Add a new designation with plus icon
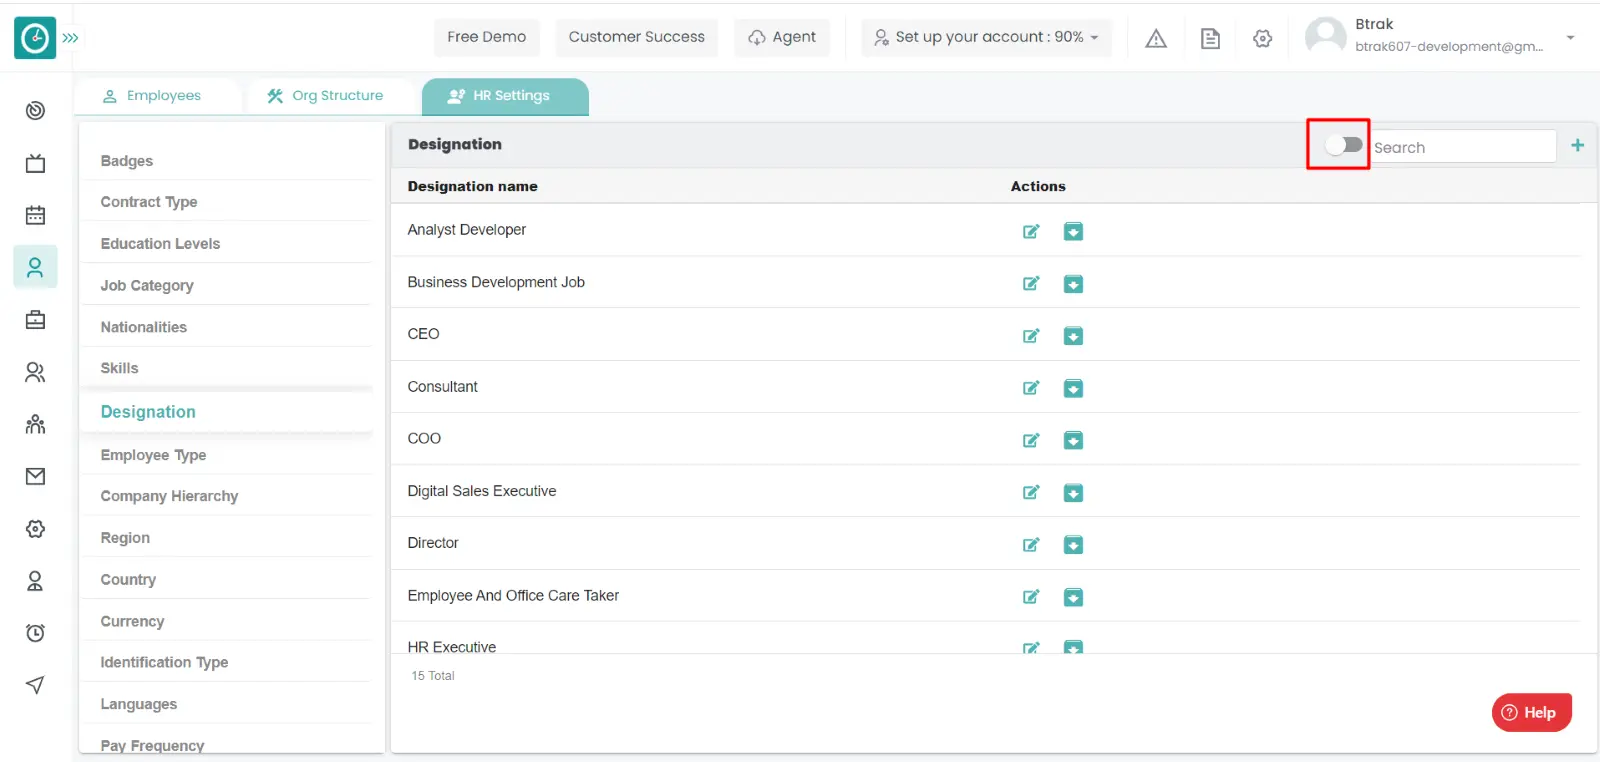The width and height of the screenshot is (1600, 762). click(1577, 145)
